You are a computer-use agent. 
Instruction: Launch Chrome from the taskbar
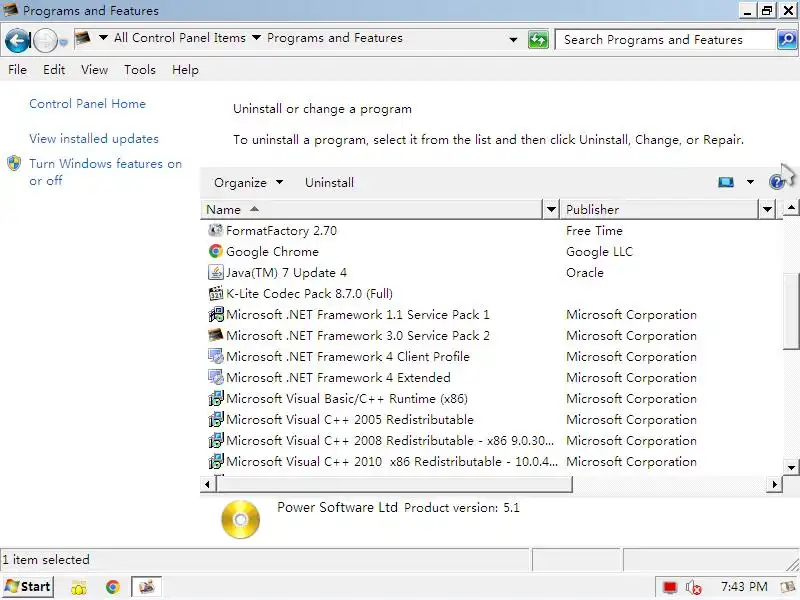point(113,587)
